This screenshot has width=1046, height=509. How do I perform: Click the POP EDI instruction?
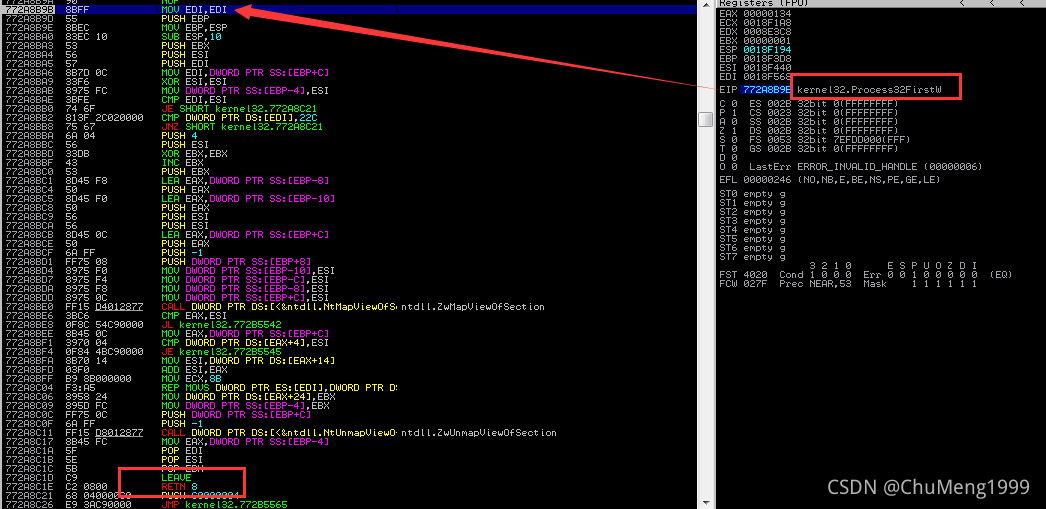(x=182, y=450)
